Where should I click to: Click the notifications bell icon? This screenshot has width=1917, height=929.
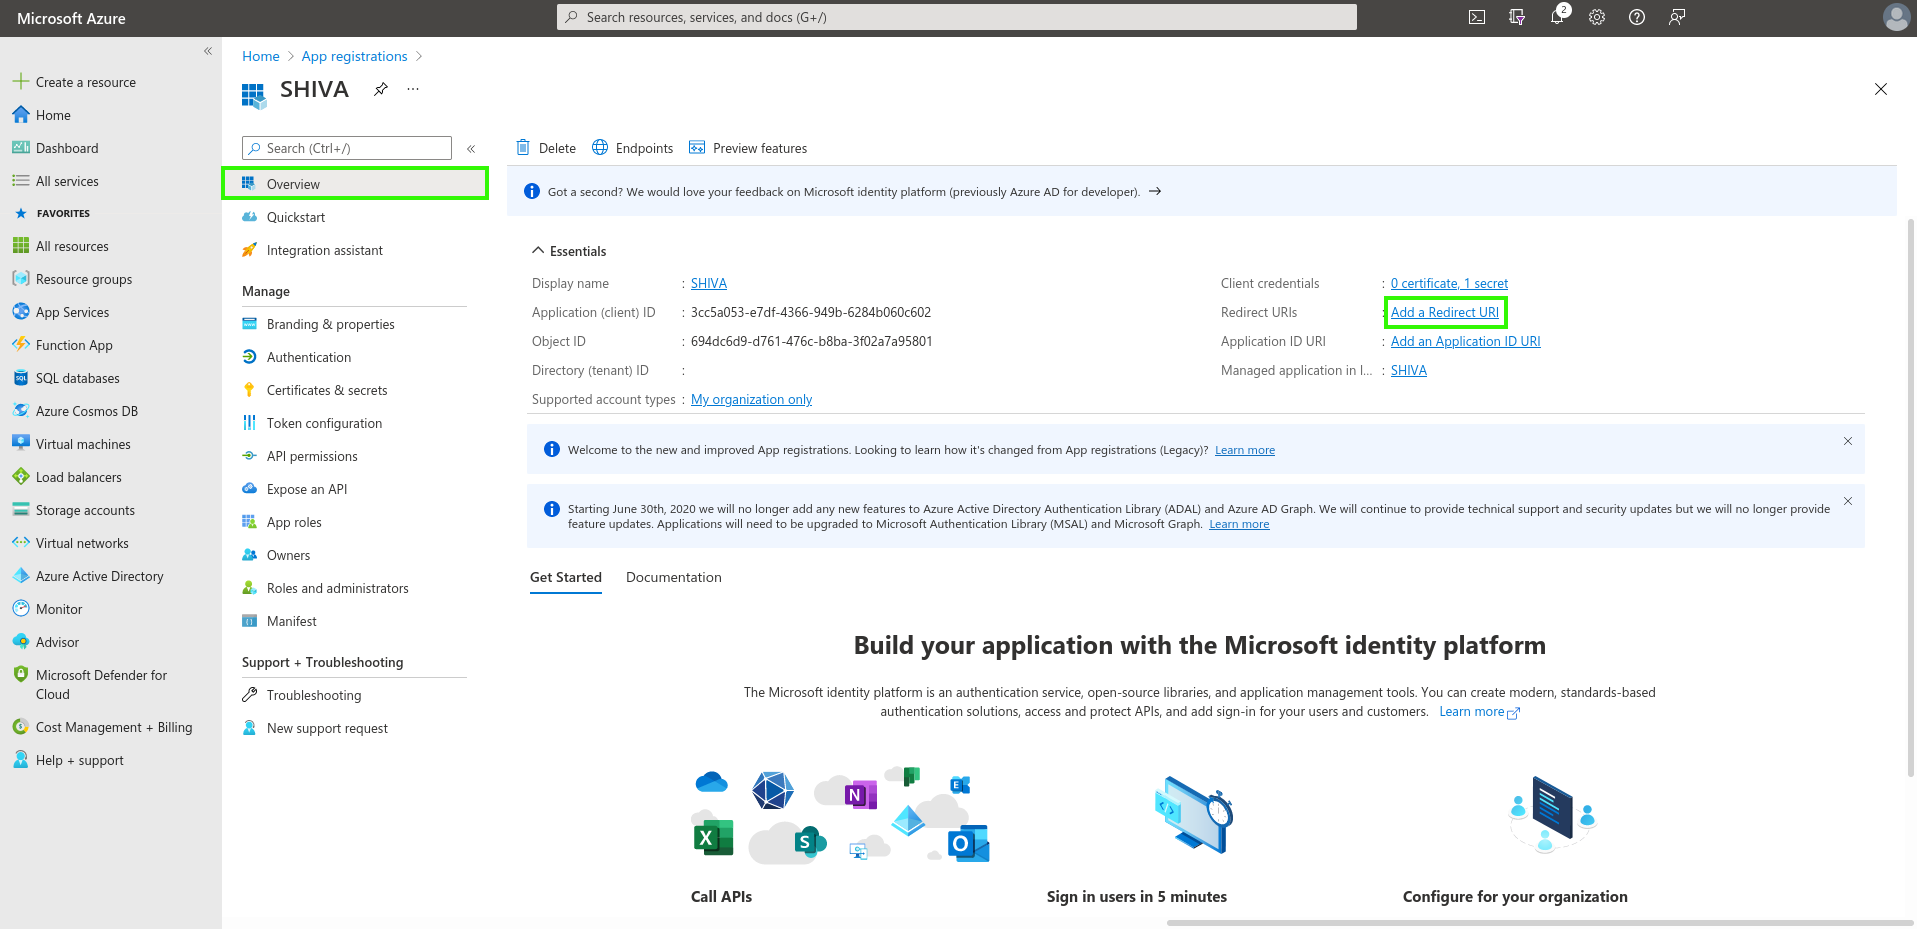tap(1557, 17)
